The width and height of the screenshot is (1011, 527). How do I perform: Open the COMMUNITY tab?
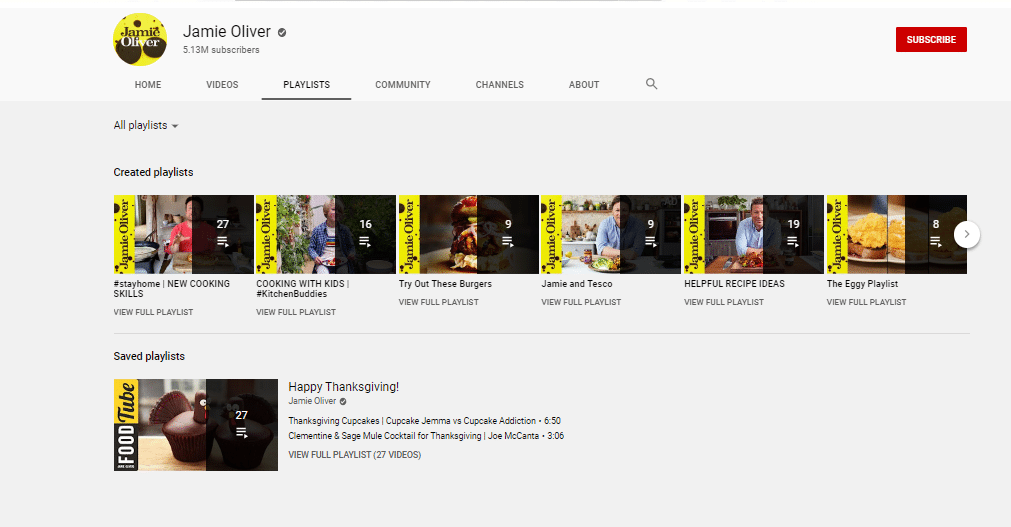point(403,85)
